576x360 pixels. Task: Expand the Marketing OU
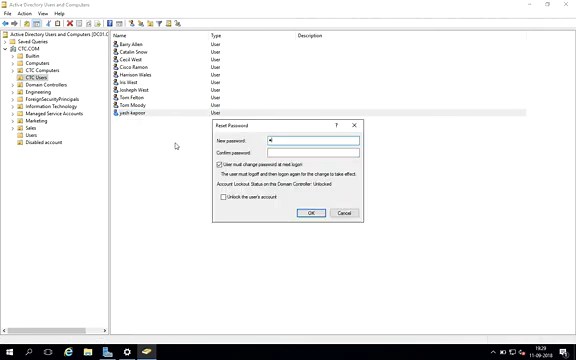tap(12, 121)
